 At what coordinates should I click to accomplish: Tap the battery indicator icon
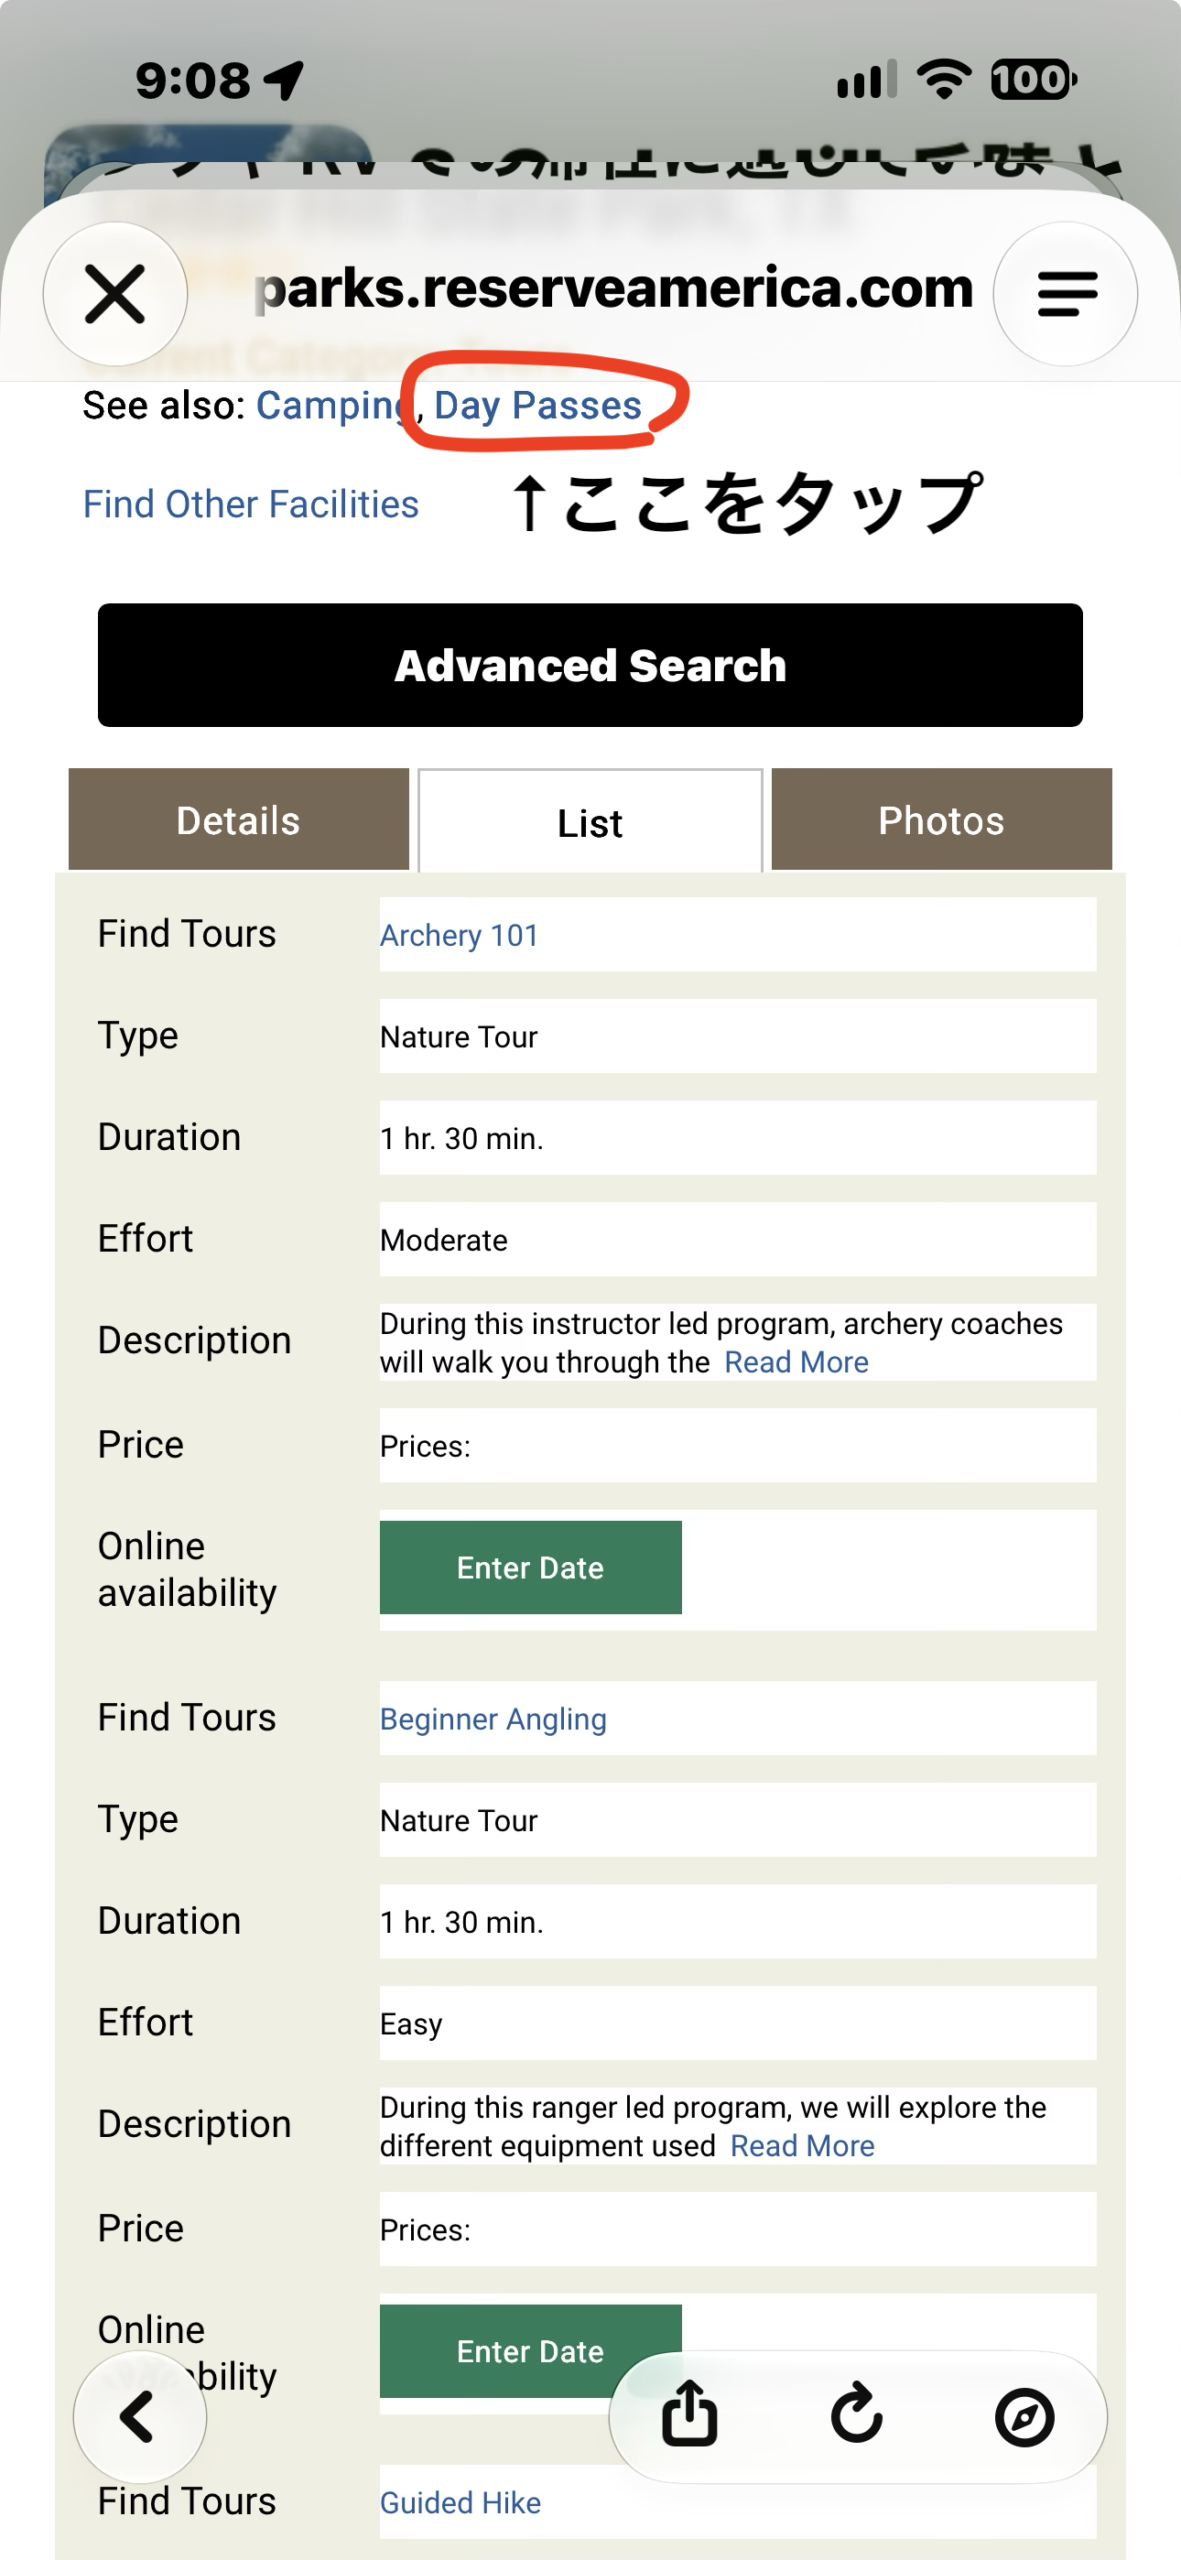pos(1033,80)
